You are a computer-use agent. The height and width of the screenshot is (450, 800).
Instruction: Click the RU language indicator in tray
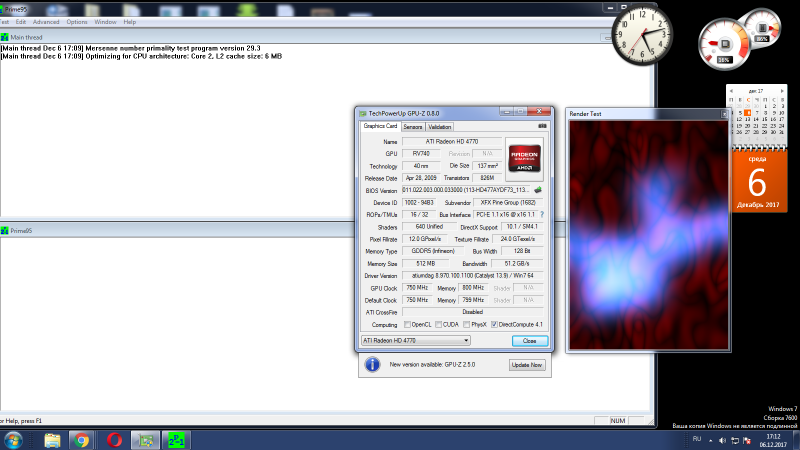(696, 438)
